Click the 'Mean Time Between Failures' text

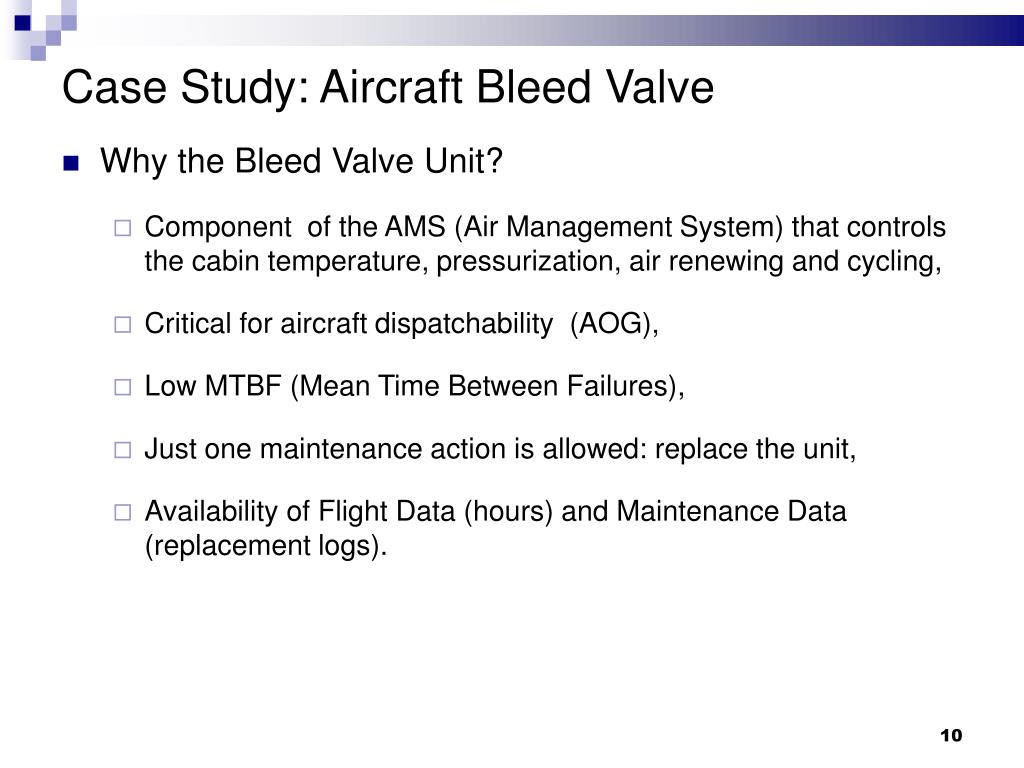486,386
